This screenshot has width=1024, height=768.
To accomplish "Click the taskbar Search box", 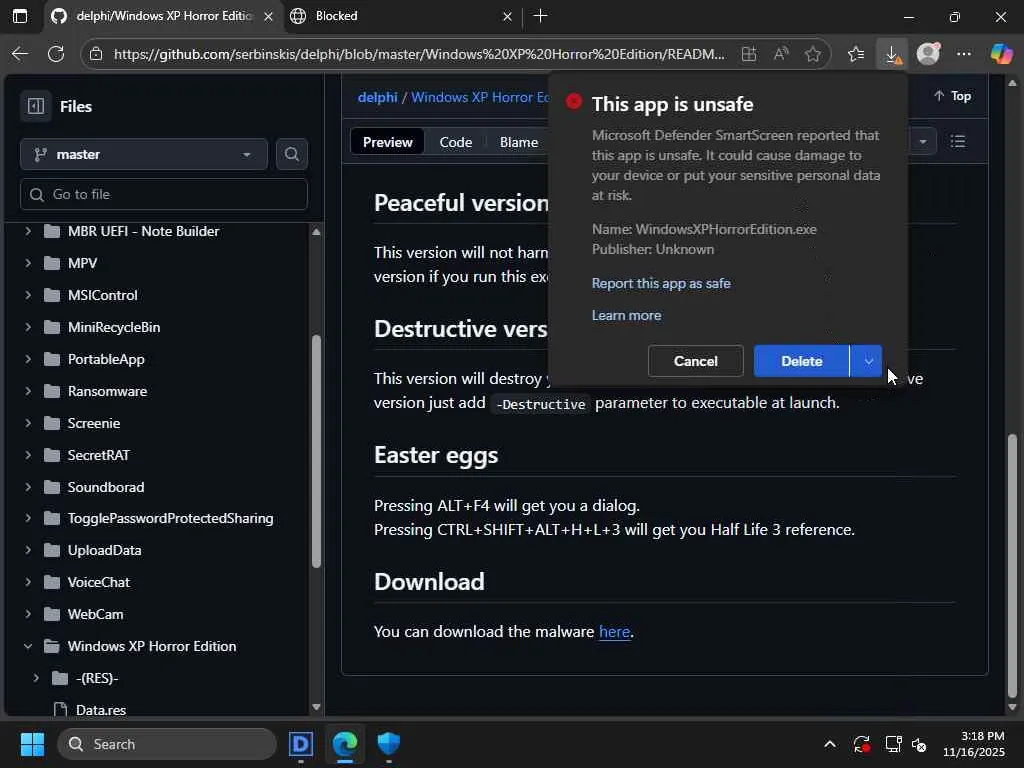I will (x=167, y=744).
